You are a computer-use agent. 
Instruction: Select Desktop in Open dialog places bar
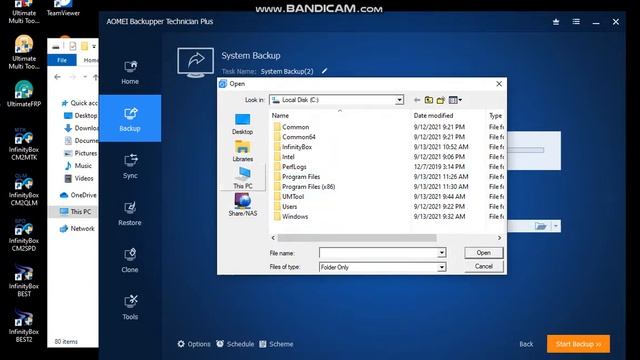242,124
